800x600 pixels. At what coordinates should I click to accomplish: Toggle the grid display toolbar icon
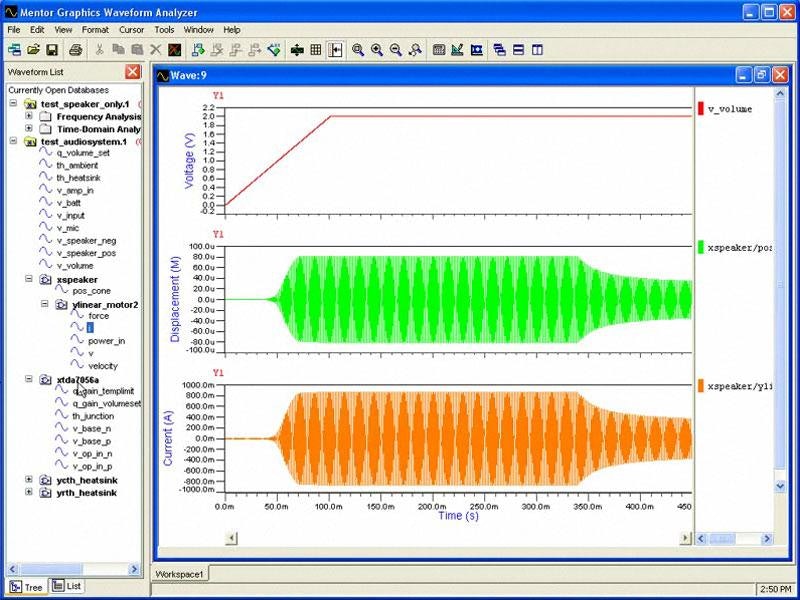[x=316, y=49]
